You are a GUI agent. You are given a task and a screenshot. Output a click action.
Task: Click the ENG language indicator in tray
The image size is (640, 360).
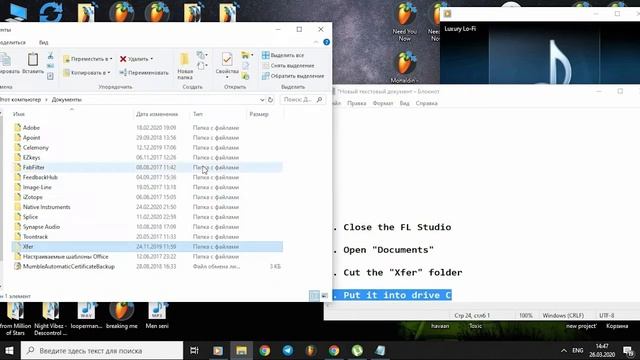point(578,351)
